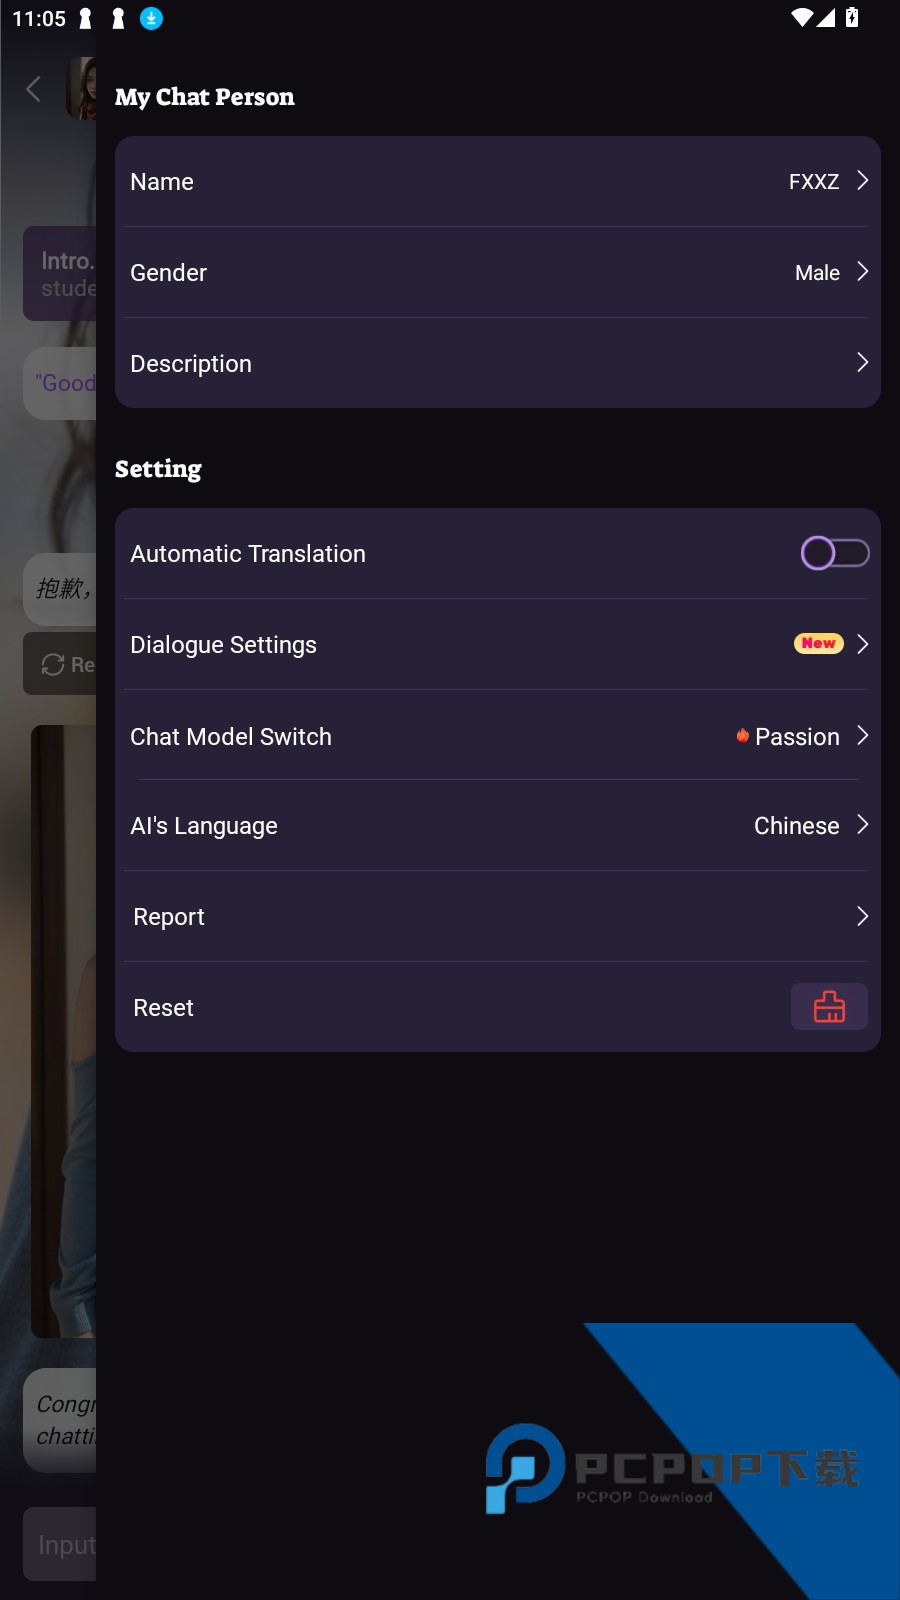Screen dimensions: 900x1600
Task: Tap the yellow New badge
Action: (818, 643)
